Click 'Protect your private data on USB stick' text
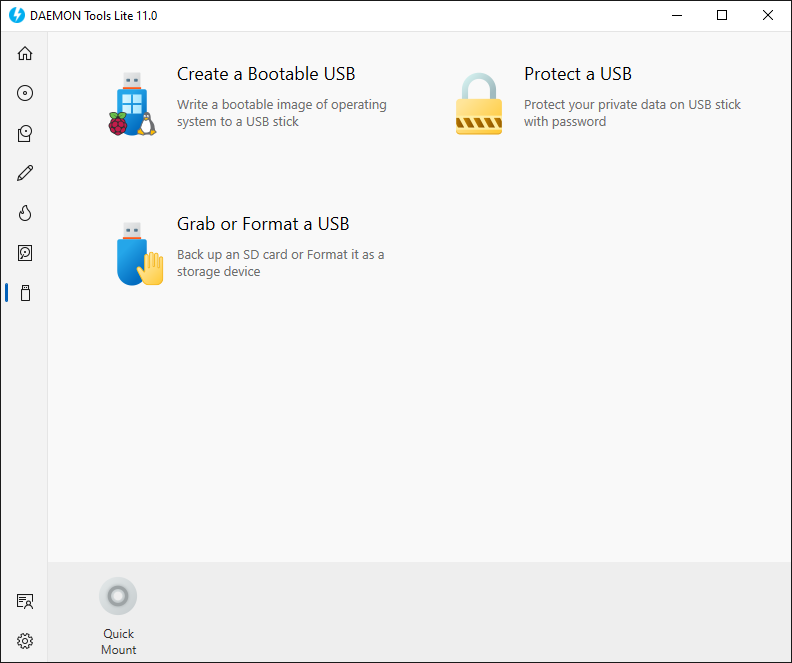The height and width of the screenshot is (663, 792). (x=632, y=113)
